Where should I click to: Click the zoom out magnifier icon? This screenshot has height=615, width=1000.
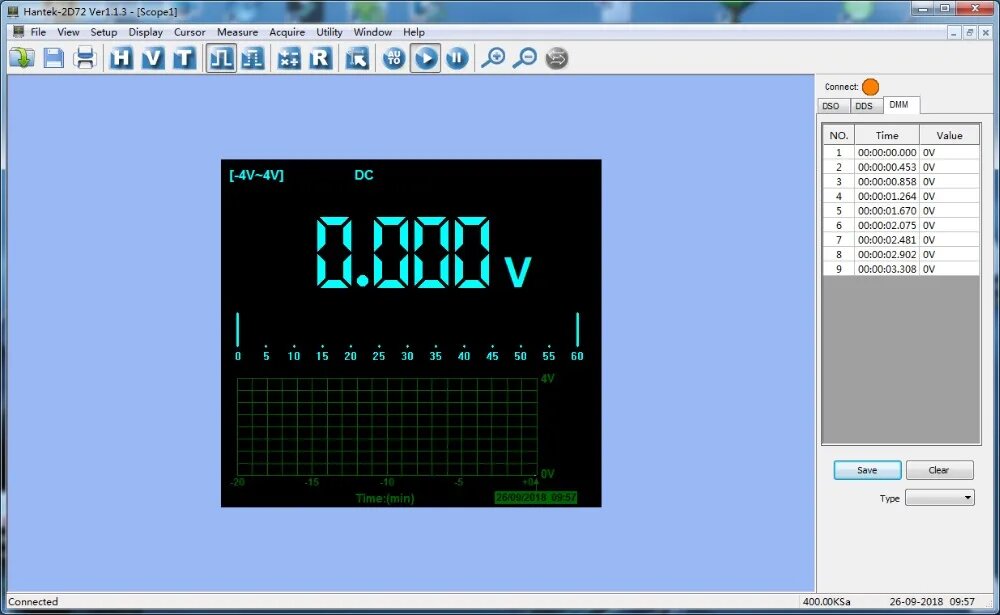(526, 58)
